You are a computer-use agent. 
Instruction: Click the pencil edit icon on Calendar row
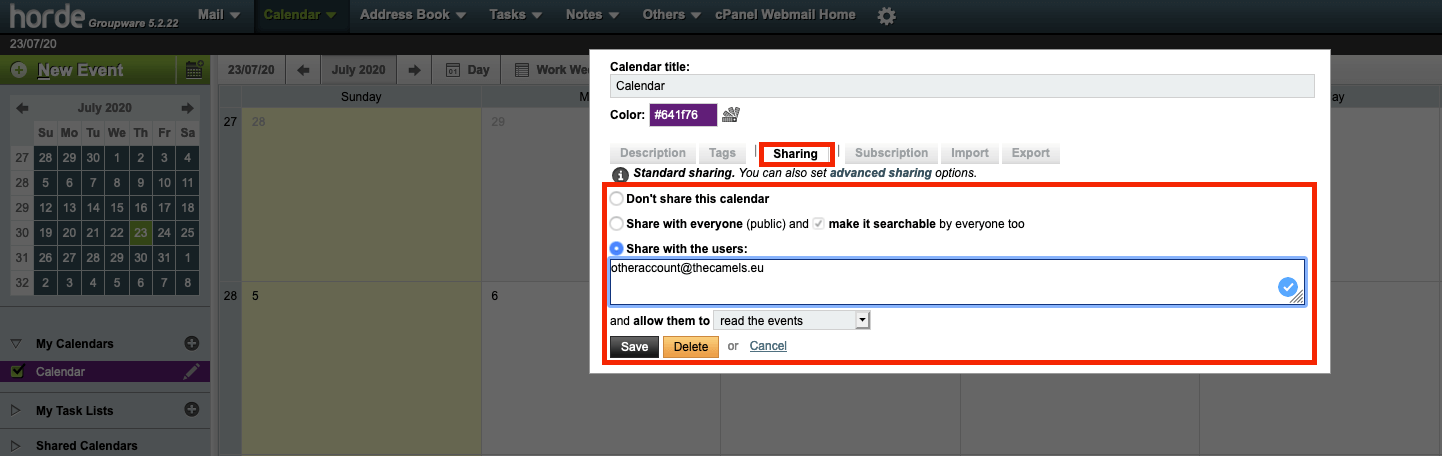(x=191, y=371)
